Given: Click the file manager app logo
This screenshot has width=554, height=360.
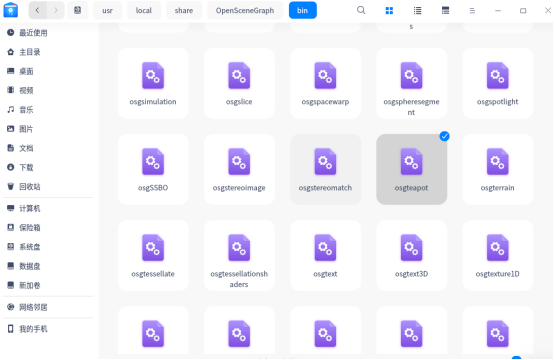Looking at the screenshot, I should pyautogui.click(x=11, y=10).
